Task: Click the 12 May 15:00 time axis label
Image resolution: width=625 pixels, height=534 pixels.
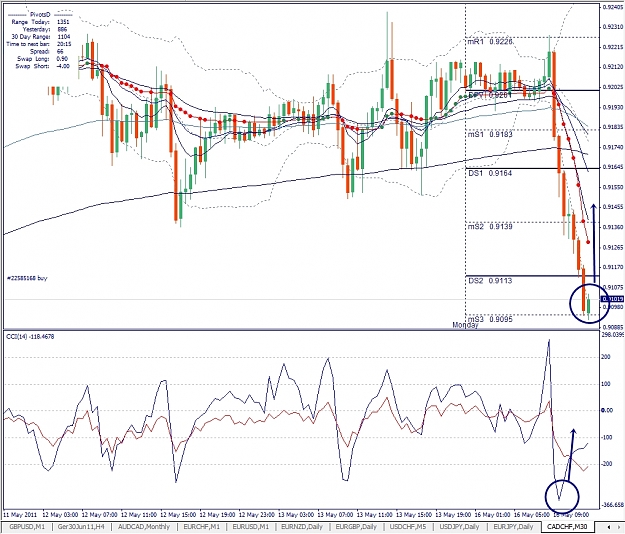Action: tap(179, 514)
